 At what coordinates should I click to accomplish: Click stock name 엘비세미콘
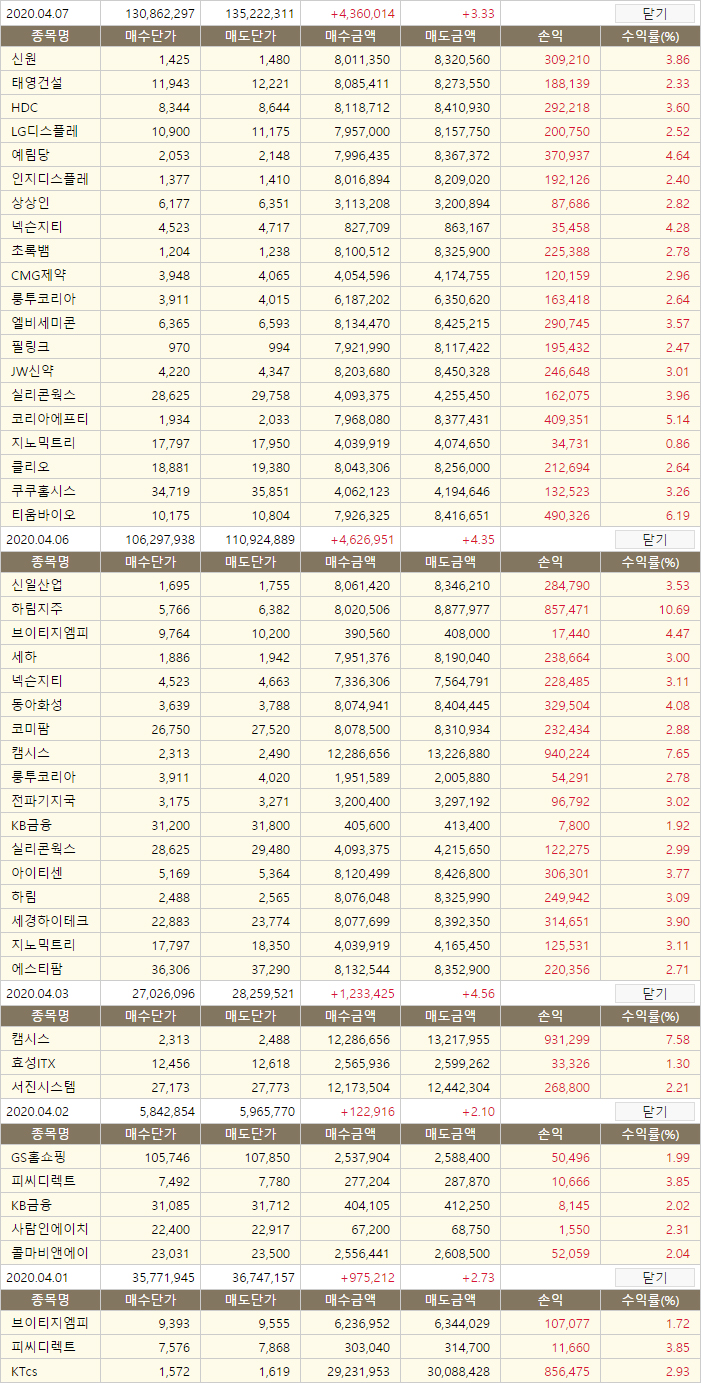click(43, 323)
